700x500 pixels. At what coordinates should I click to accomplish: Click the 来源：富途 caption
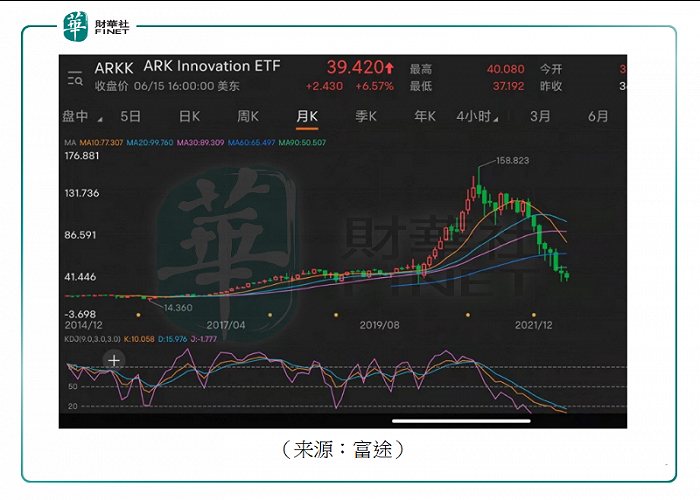343,450
